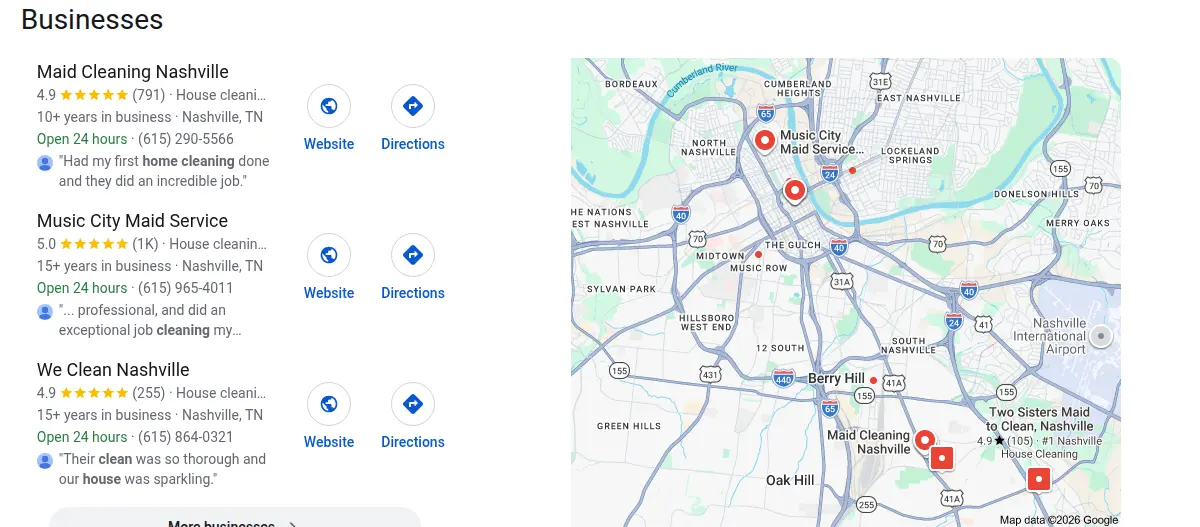The image size is (1200, 527).
Task: Click small red dot near Lockeland Springs
Action: pos(852,171)
